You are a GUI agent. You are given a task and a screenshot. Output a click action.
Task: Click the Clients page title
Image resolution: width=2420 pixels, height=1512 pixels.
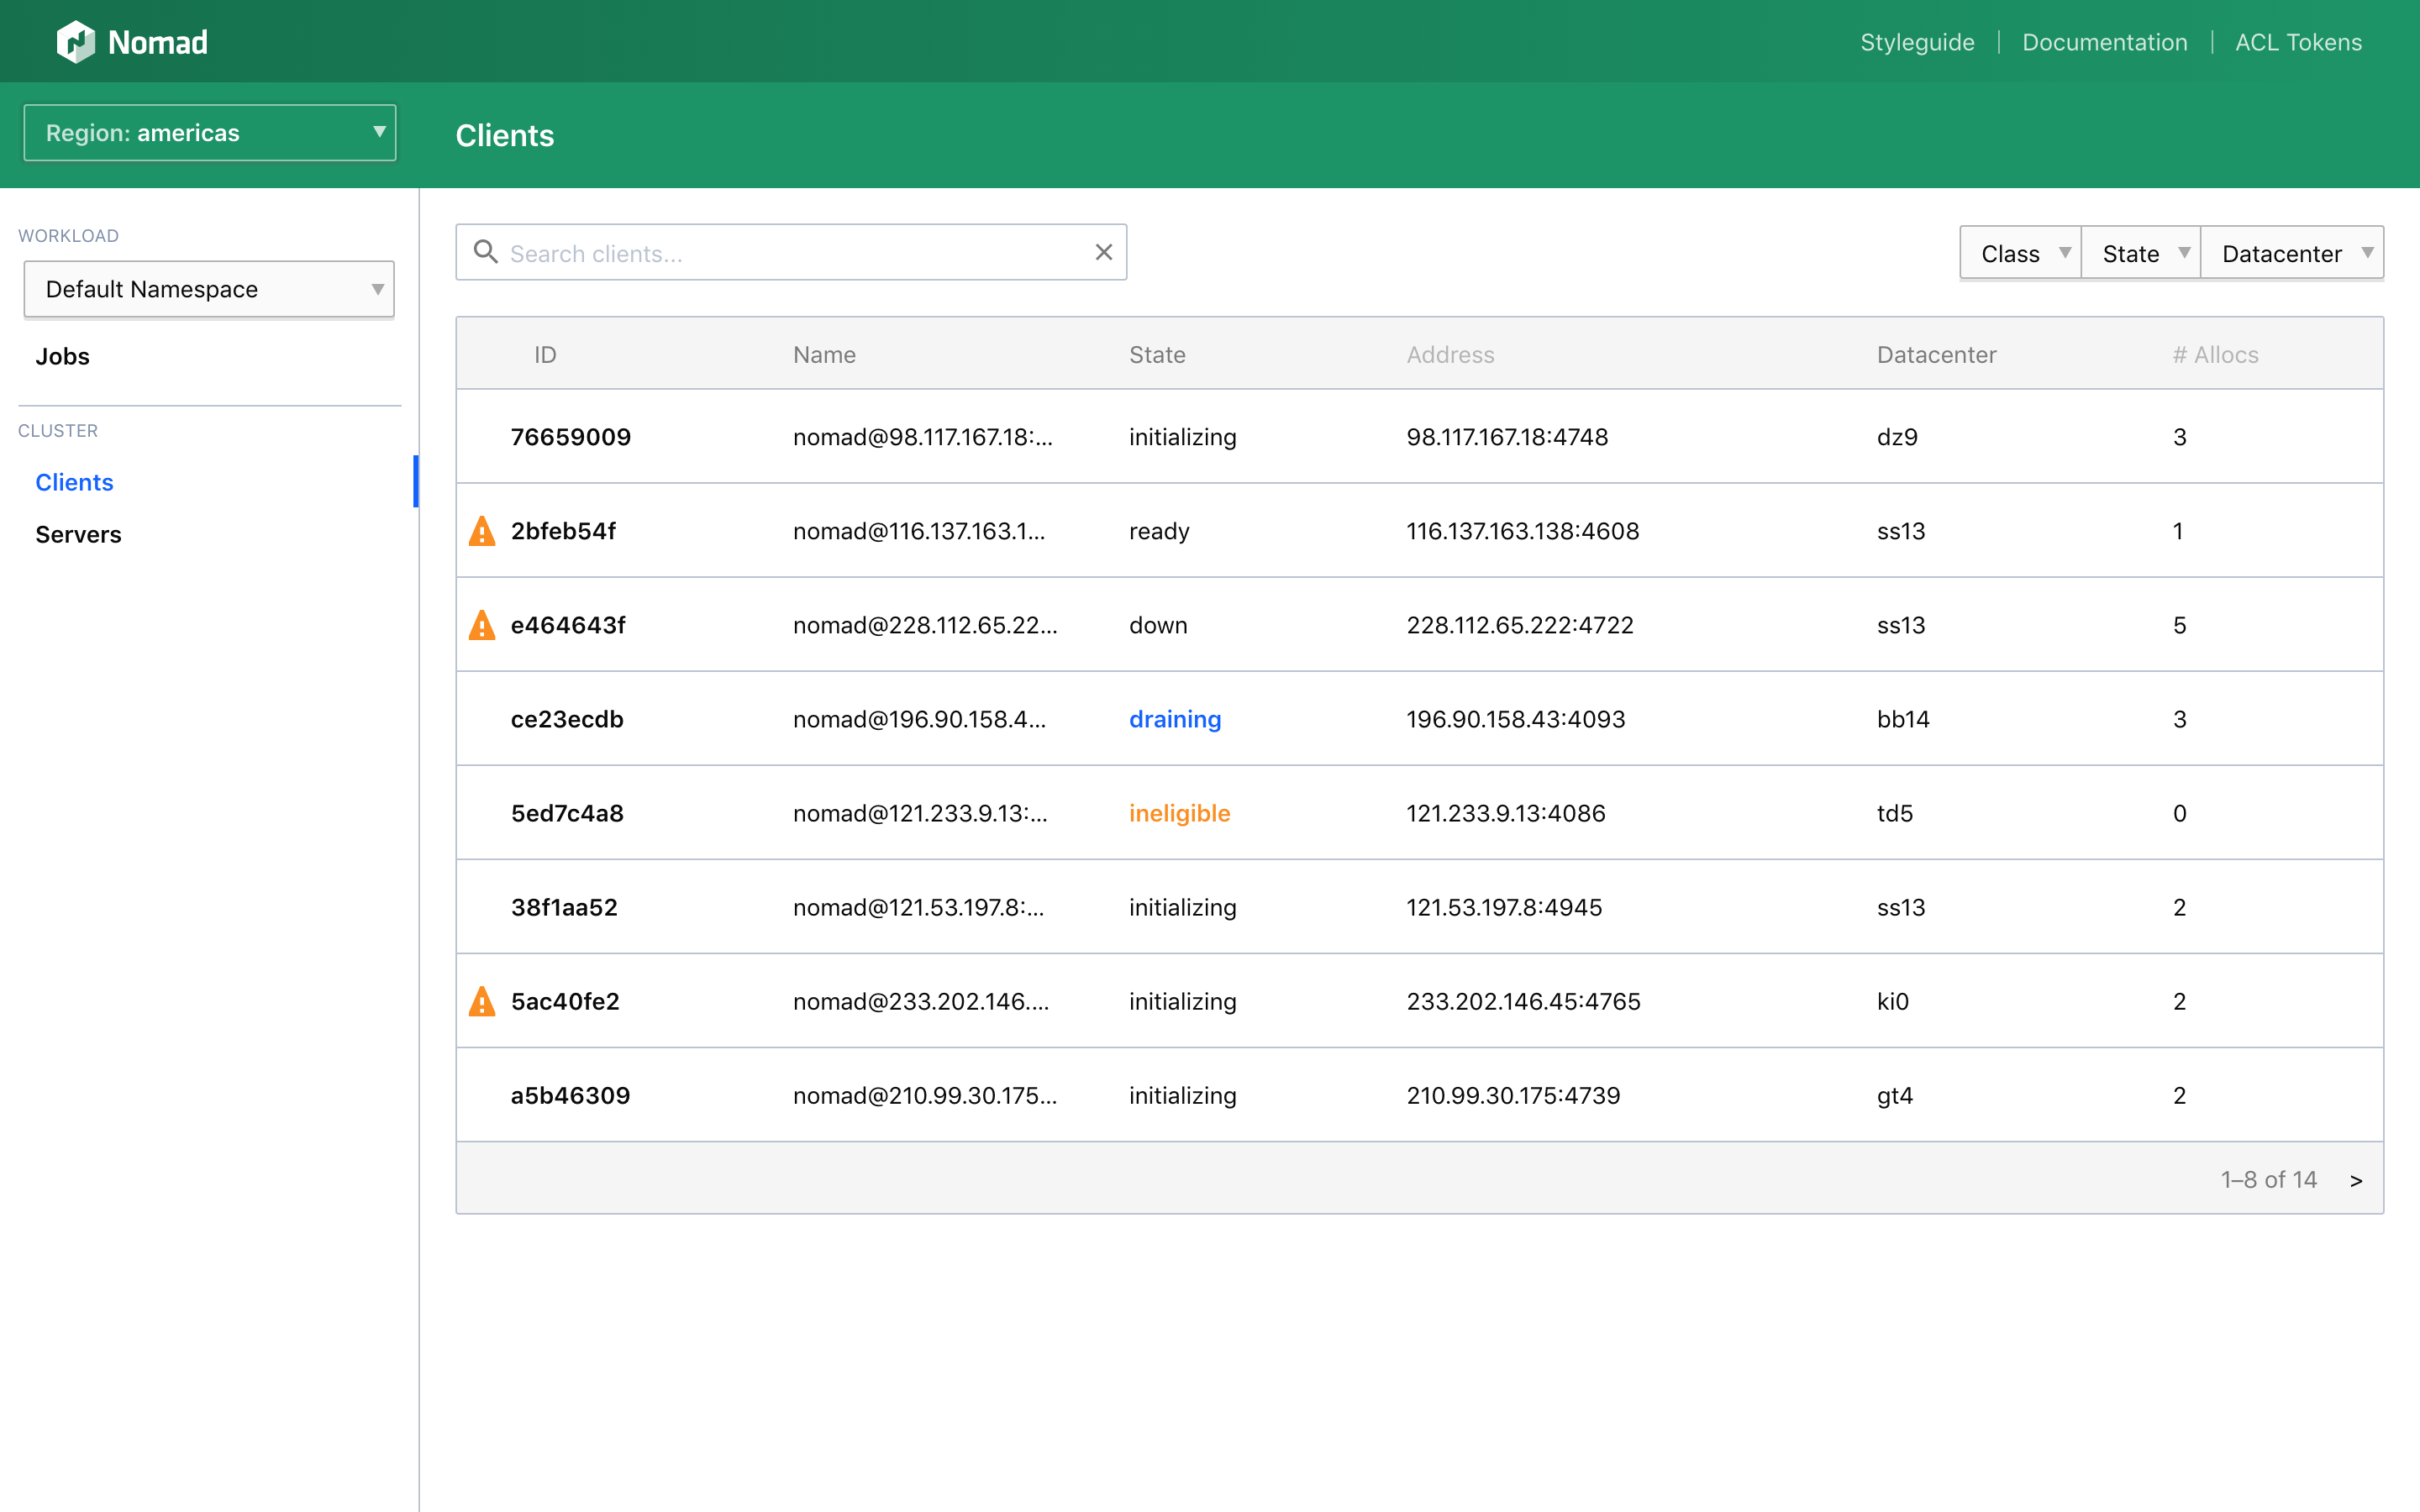504,135
